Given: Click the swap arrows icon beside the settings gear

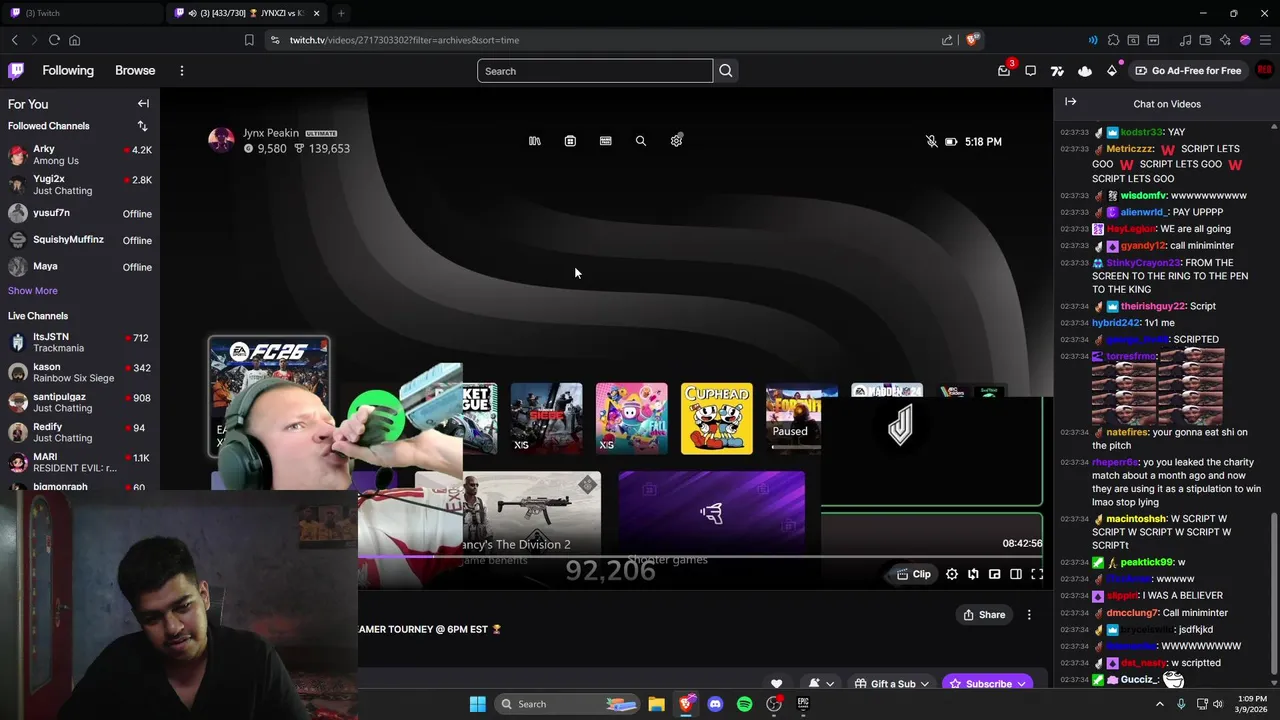Looking at the screenshot, I should 973,574.
